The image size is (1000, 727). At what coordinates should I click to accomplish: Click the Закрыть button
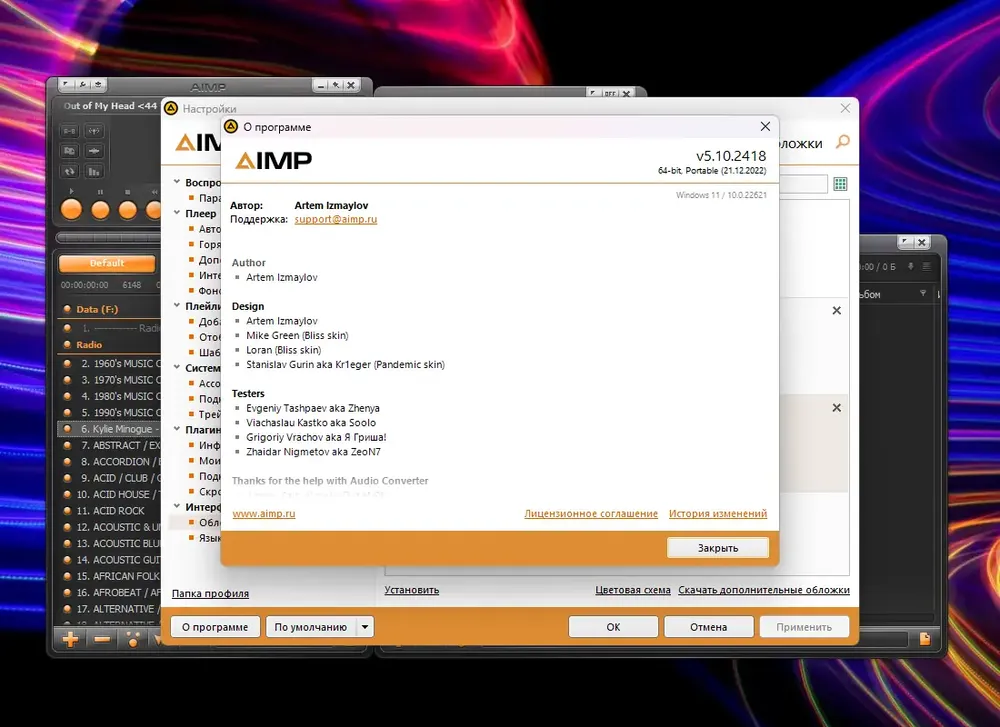pos(717,548)
